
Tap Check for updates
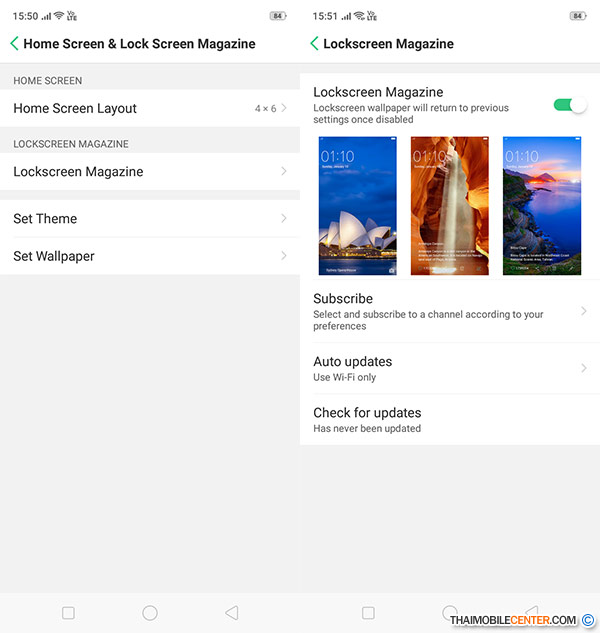(x=450, y=419)
